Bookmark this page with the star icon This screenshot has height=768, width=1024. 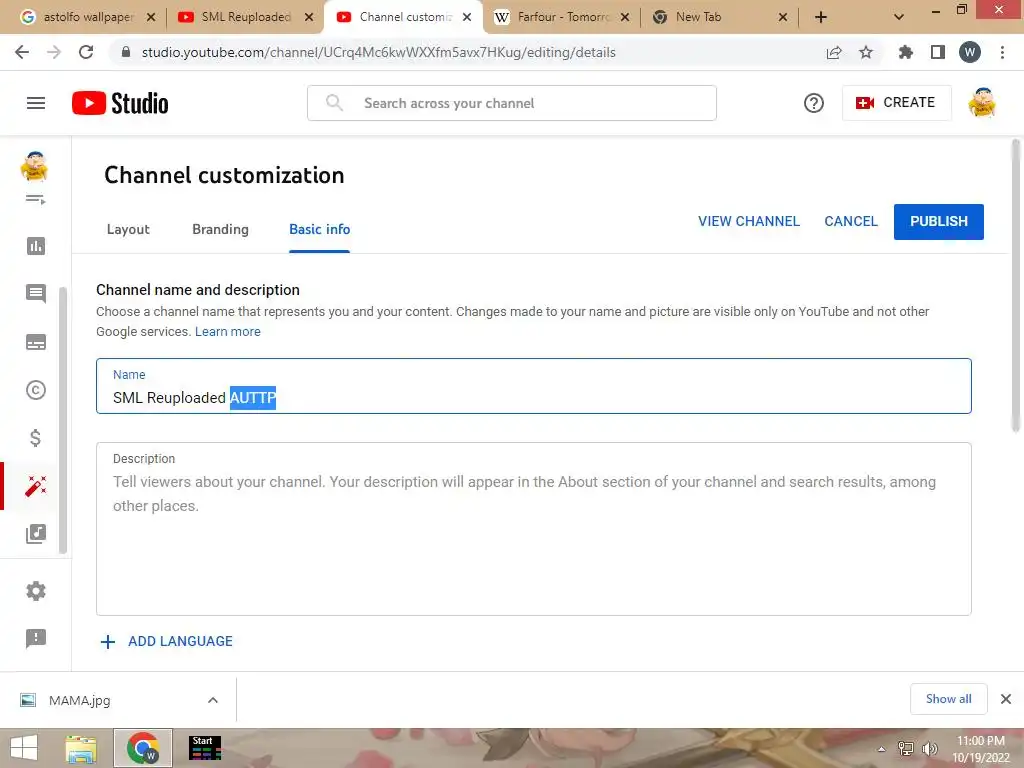pos(866,52)
